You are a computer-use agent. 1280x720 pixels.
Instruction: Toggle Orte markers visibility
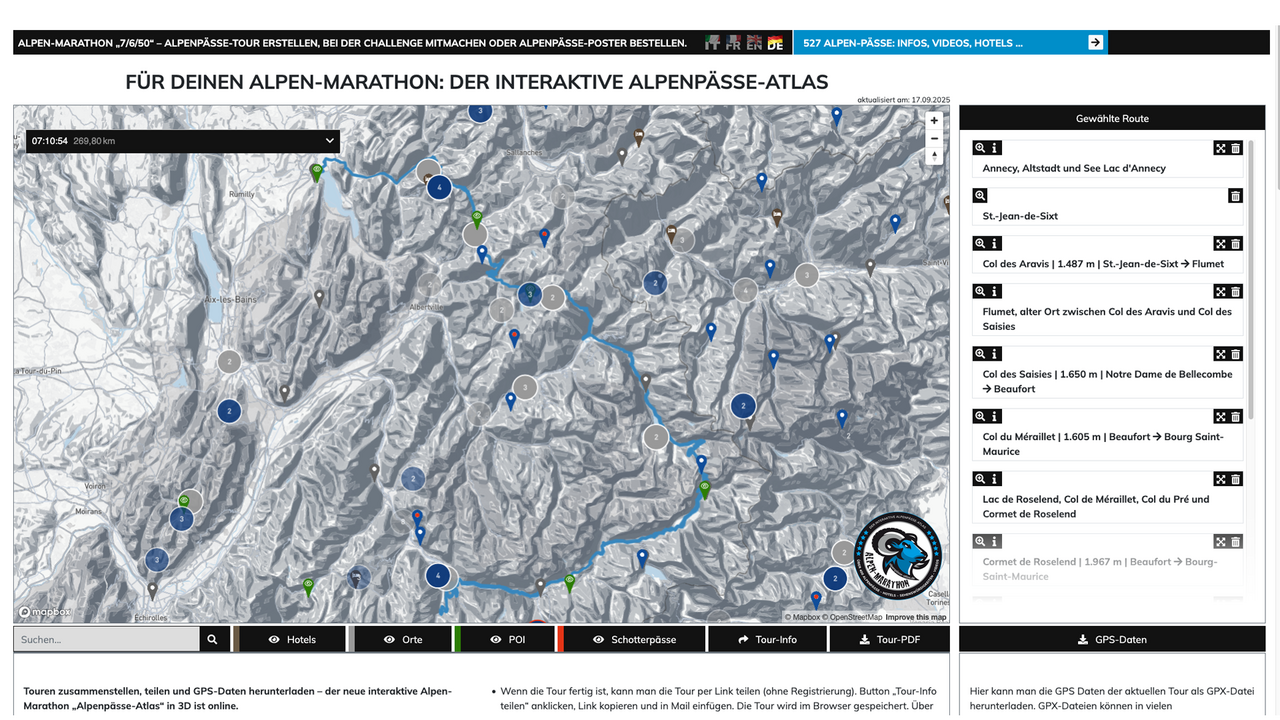pos(402,639)
